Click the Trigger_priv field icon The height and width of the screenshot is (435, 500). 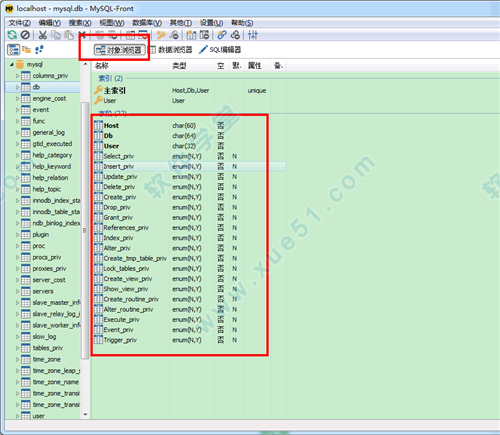[98, 340]
